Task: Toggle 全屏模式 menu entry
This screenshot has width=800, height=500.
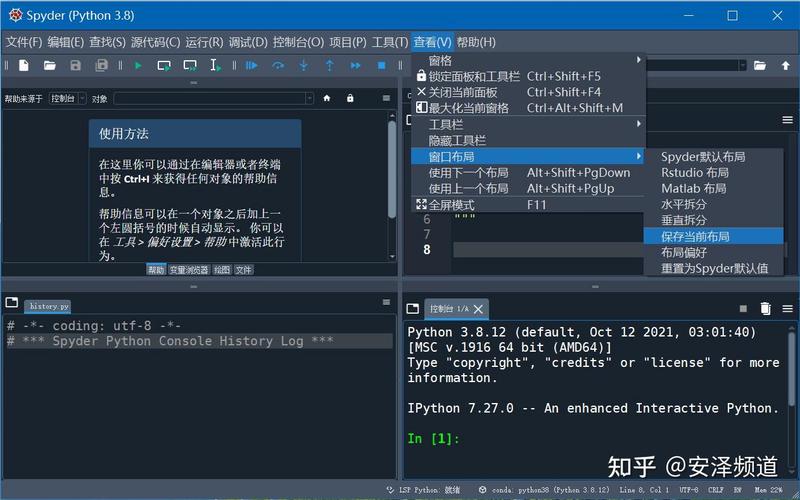Action: click(x=529, y=205)
